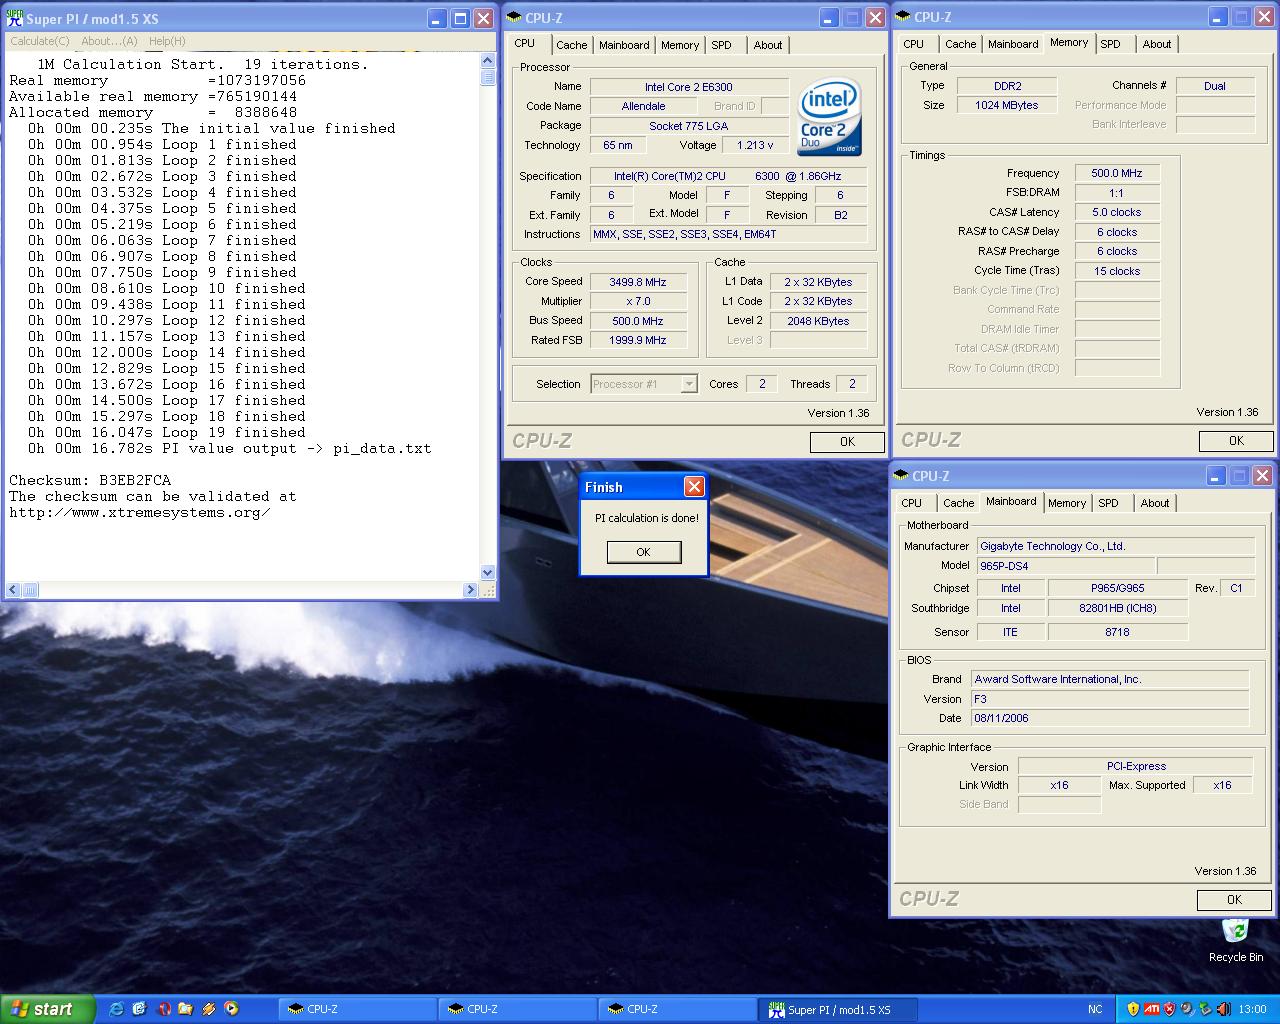Click the memory Size value 1024 MBytes
The width and height of the screenshot is (1280, 1024).
(1007, 105)
